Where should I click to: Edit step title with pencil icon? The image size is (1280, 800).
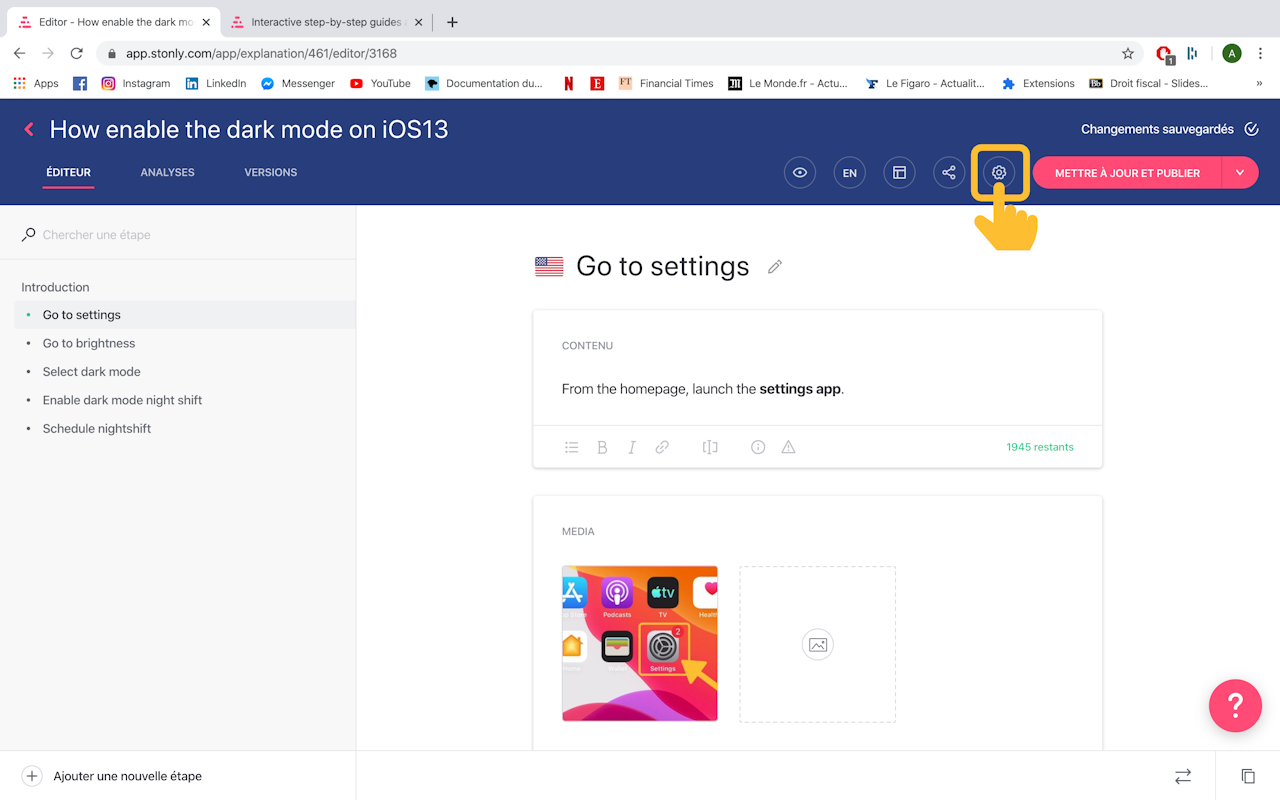(x=775, y=267)
